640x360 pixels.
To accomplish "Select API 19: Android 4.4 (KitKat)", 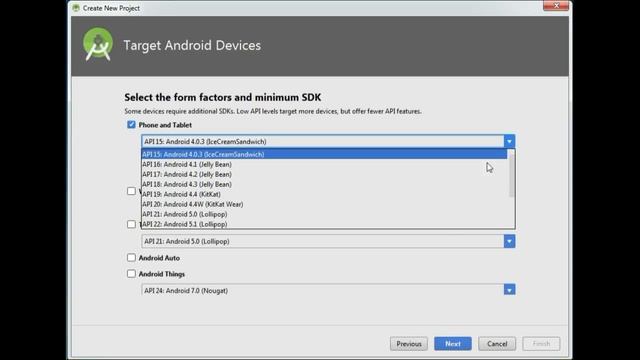I will point(324,194).
